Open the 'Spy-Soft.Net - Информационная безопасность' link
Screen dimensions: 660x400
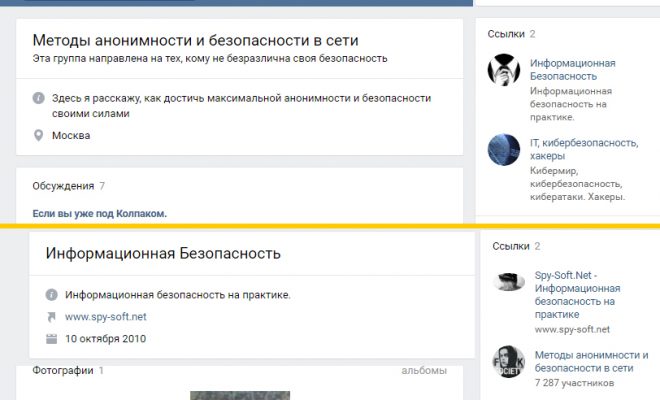click(577, 287)
